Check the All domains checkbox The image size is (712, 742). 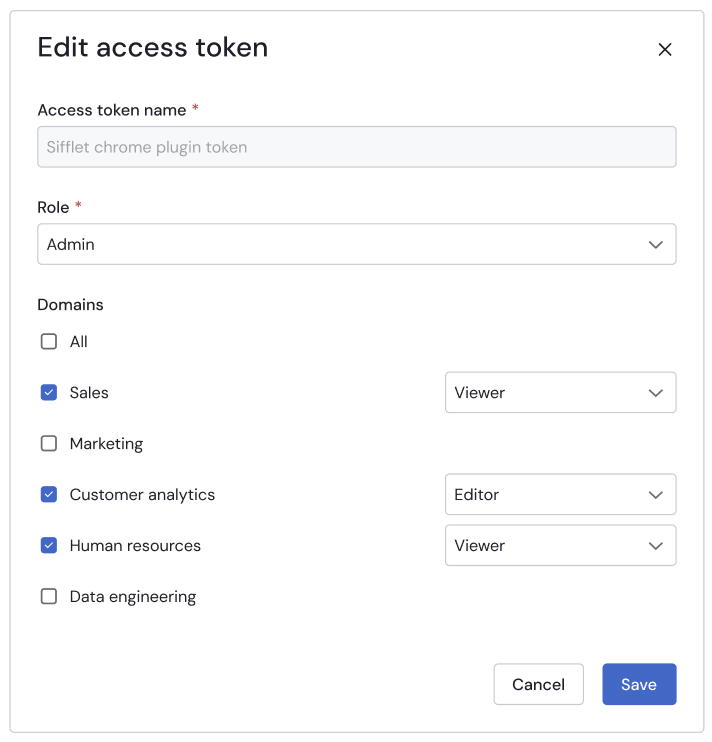49,342
